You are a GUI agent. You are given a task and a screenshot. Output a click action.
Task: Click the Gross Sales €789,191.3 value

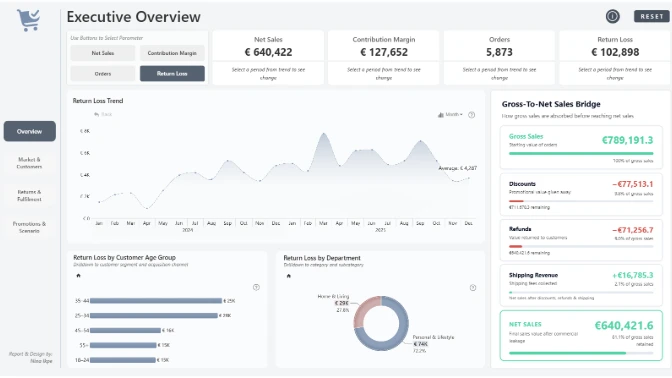(x=627, y=140)
